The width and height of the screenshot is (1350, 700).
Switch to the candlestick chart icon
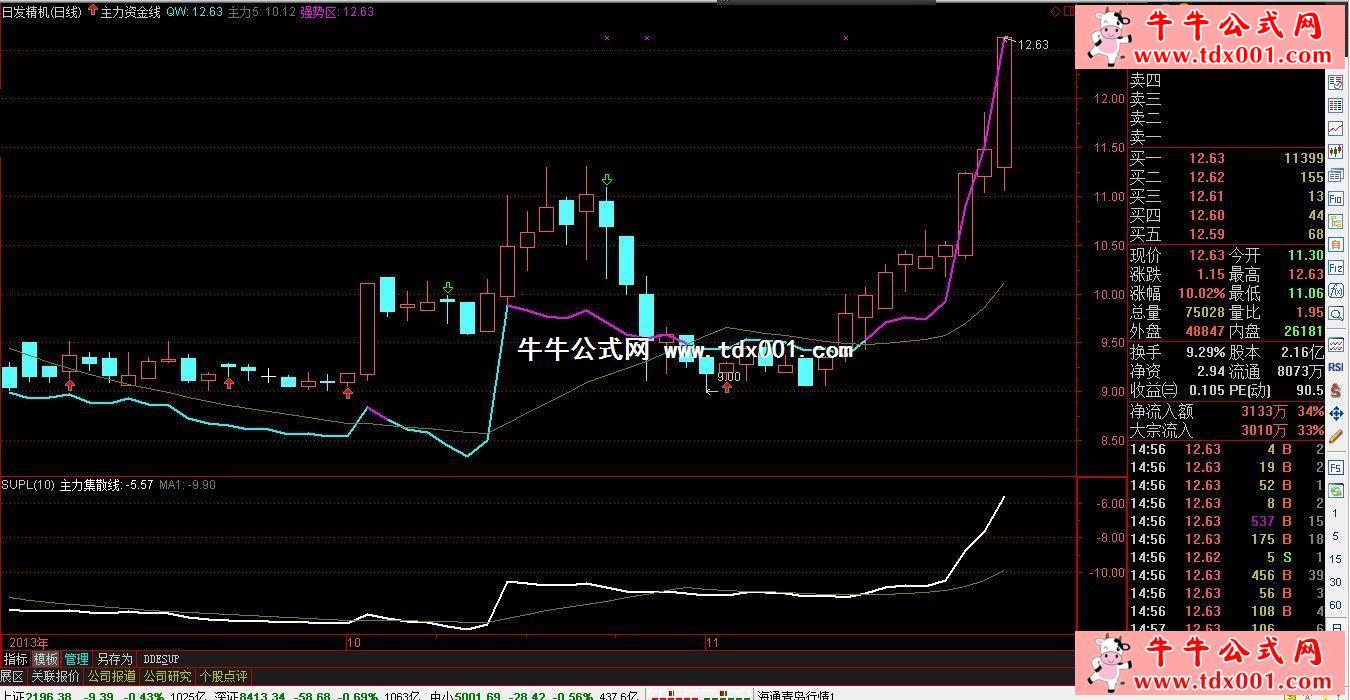point(1336,151)
